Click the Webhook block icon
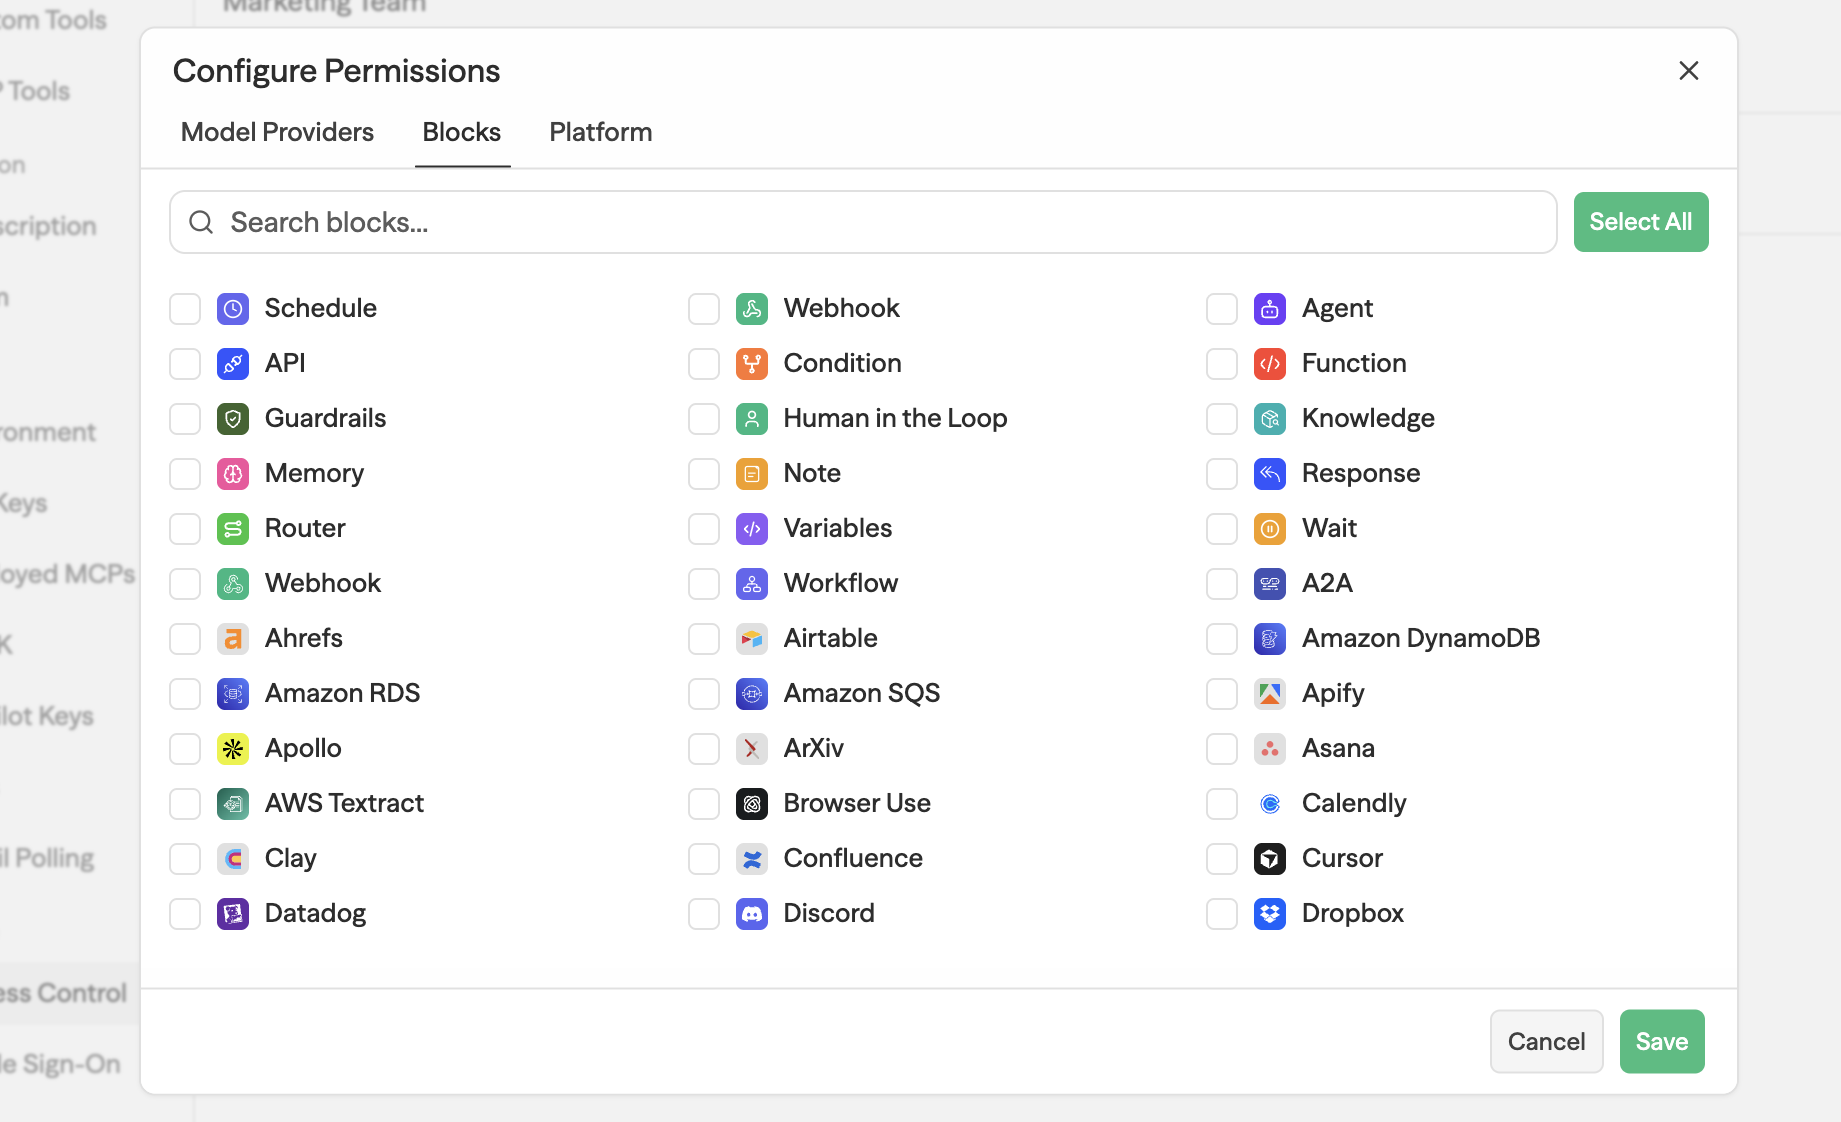The height and width of the screenshot is (1122, 1841). pyautogui.click(x=751, y=309)
